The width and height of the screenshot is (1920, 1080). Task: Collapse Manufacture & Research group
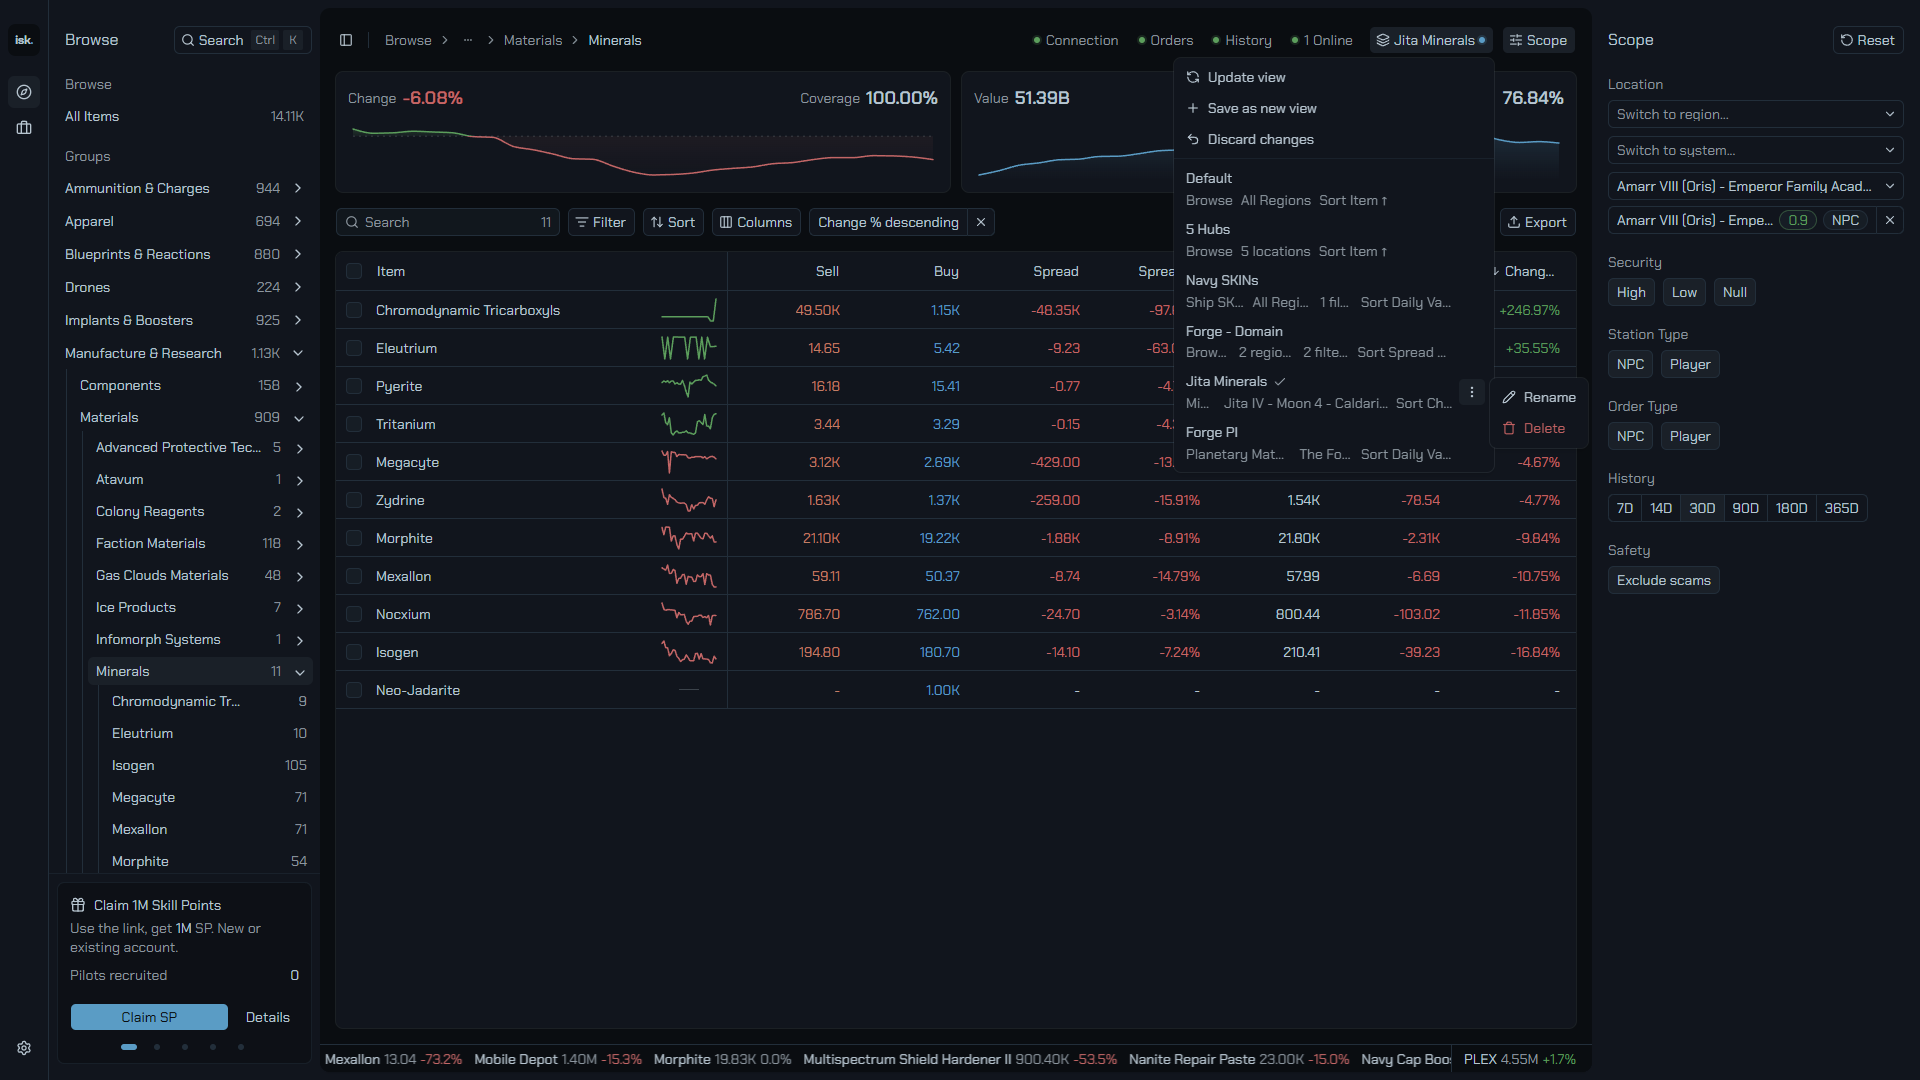click(x=298, y=353)
